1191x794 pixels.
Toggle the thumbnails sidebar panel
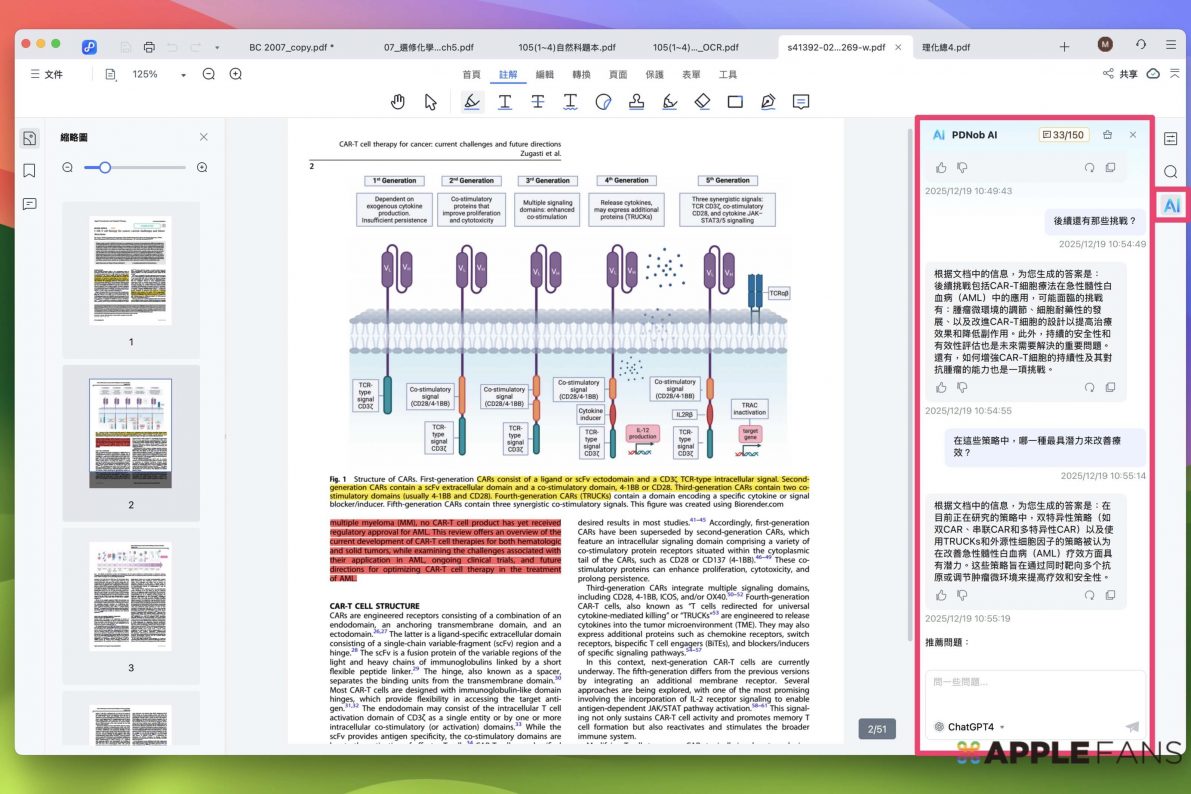30,138
